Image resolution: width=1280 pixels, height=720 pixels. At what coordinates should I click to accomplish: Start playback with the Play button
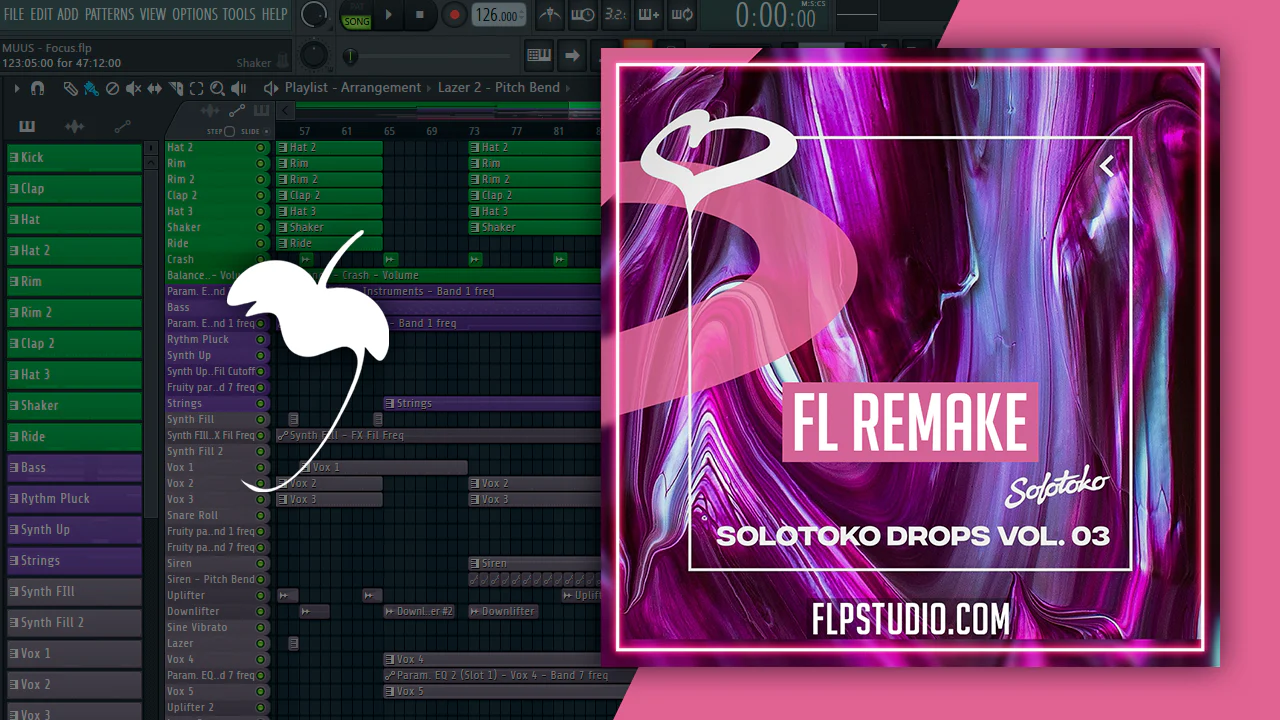point(389,15)
